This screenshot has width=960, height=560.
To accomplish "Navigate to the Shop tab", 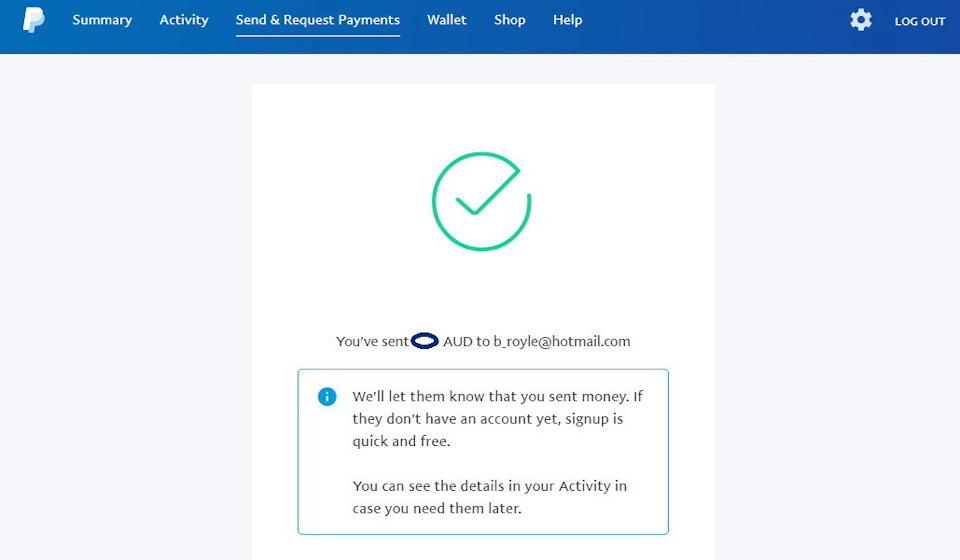I will click(509, 20).
